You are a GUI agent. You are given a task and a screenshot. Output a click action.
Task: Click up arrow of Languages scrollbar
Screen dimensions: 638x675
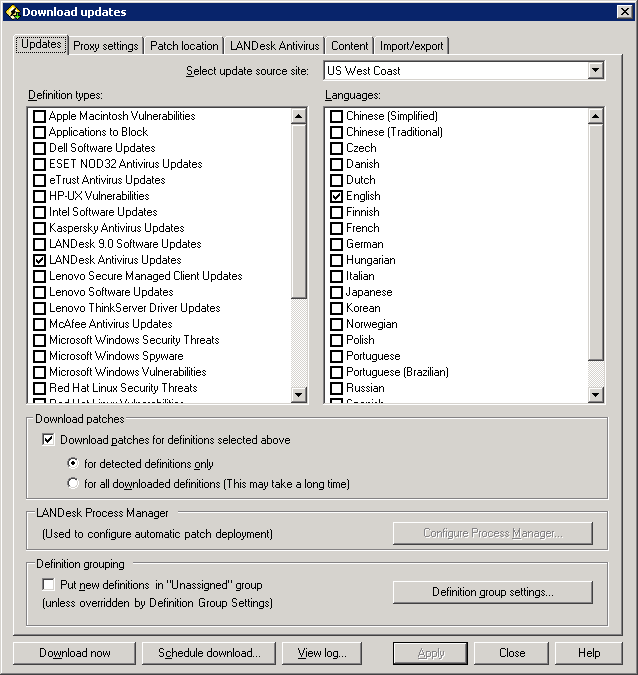pyautogui.click(x=596, y=116)
